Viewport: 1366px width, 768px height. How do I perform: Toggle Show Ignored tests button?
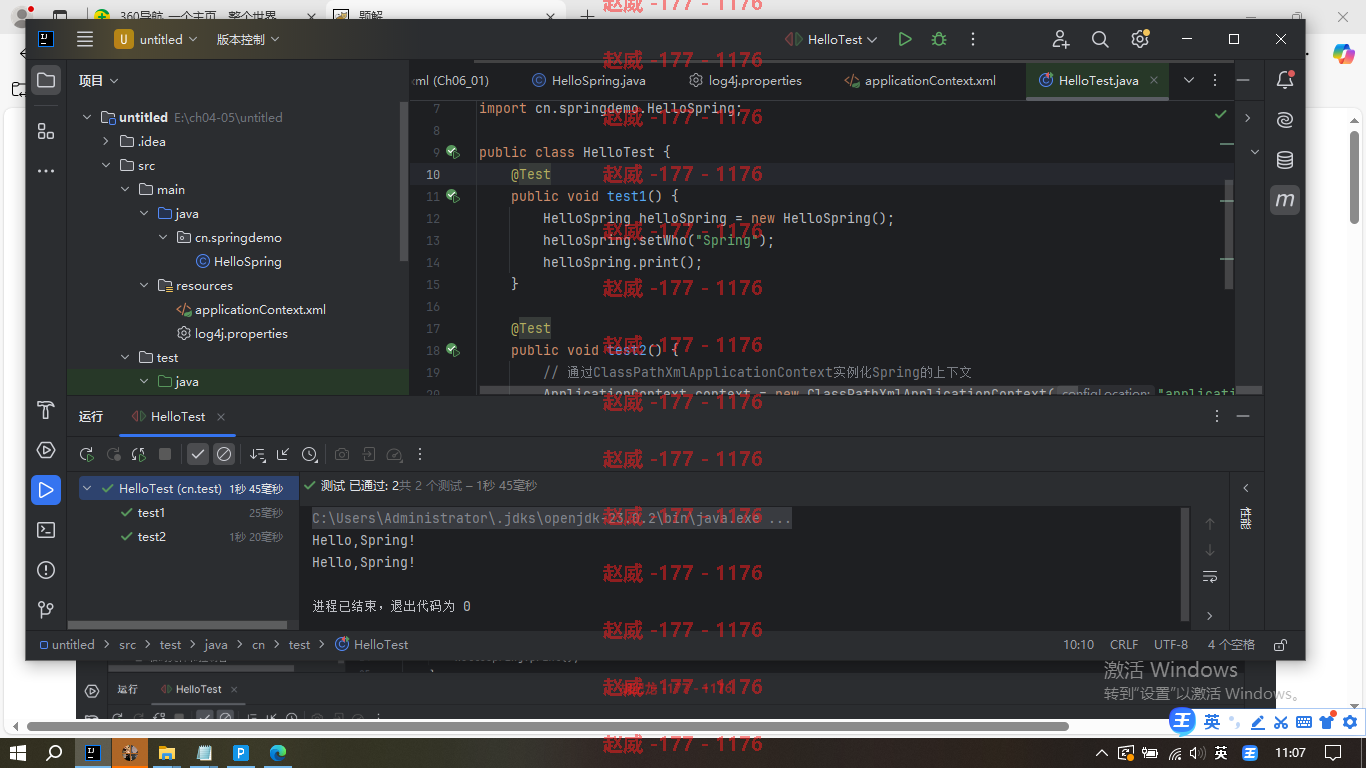click(224, 454)
